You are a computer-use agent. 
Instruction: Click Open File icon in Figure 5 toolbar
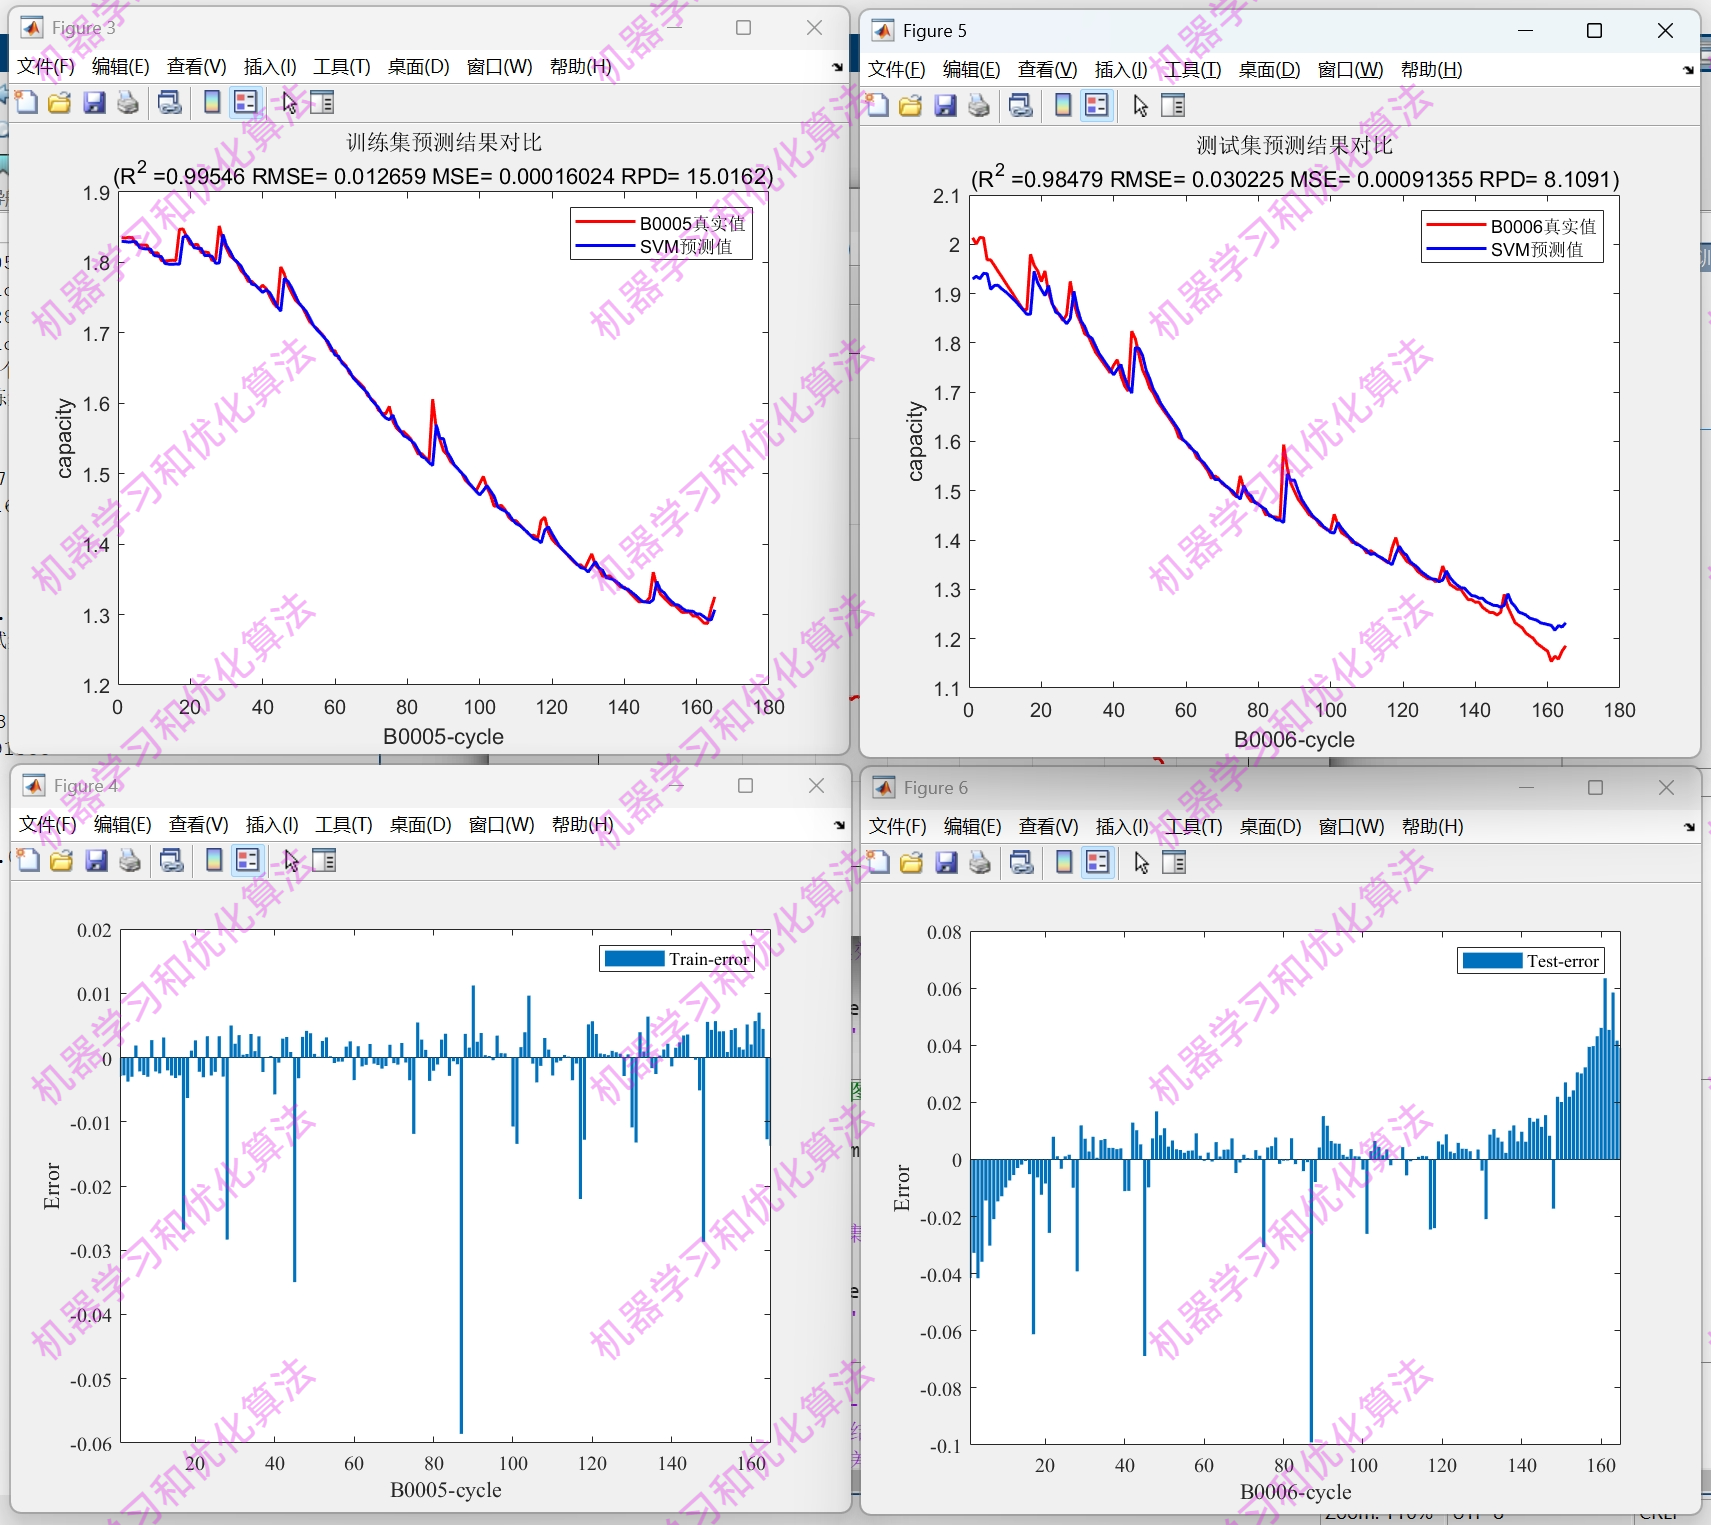pyautogui.click(x=911, y=105)
